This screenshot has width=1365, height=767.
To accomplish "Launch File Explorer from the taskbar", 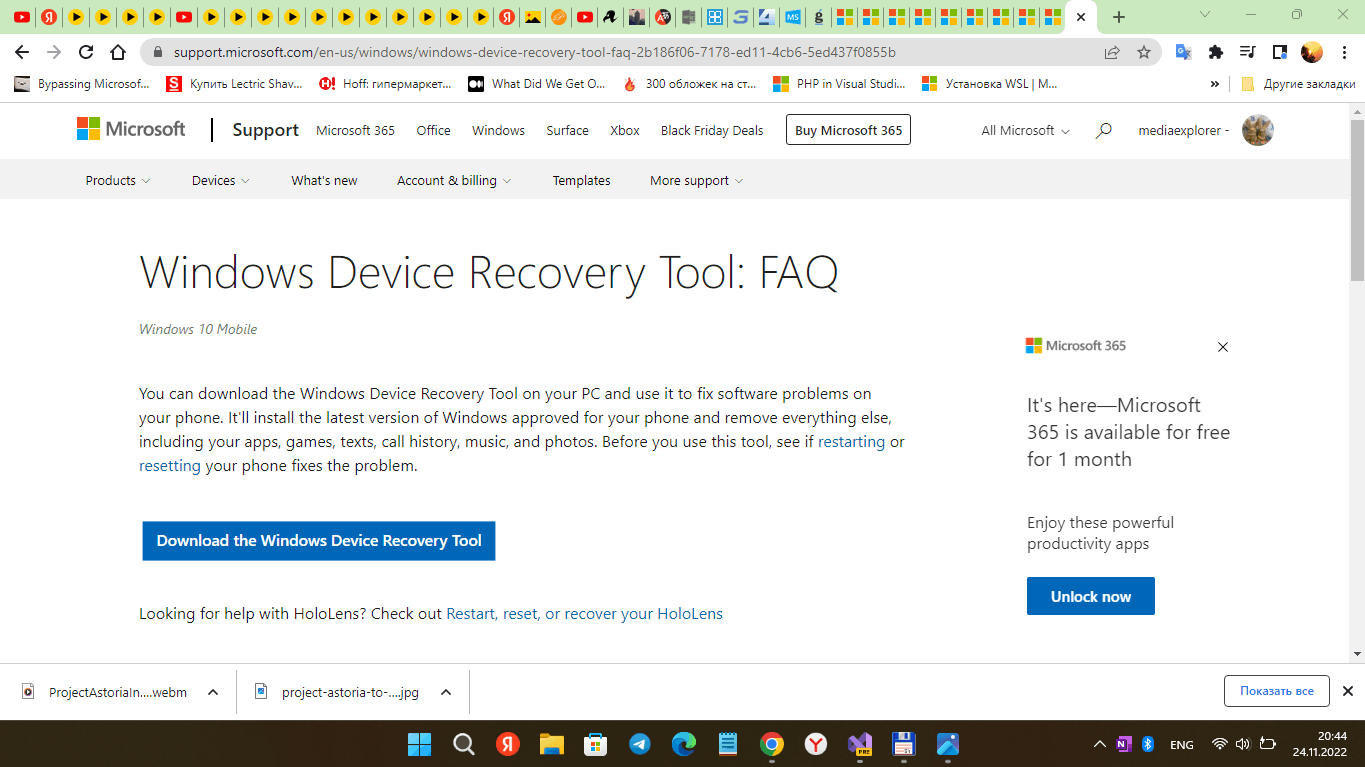I will (552, 744).
